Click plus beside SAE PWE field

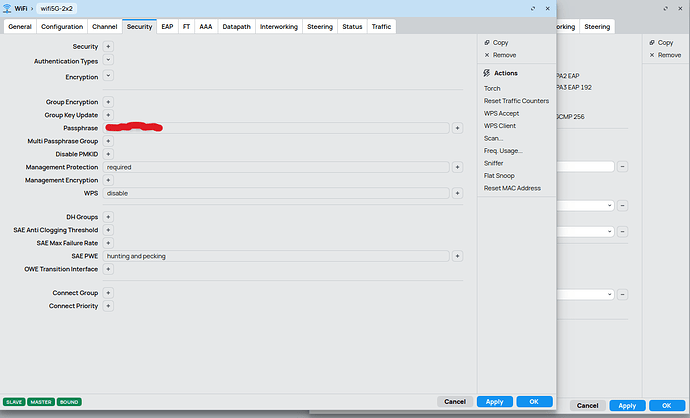[457, 256]
